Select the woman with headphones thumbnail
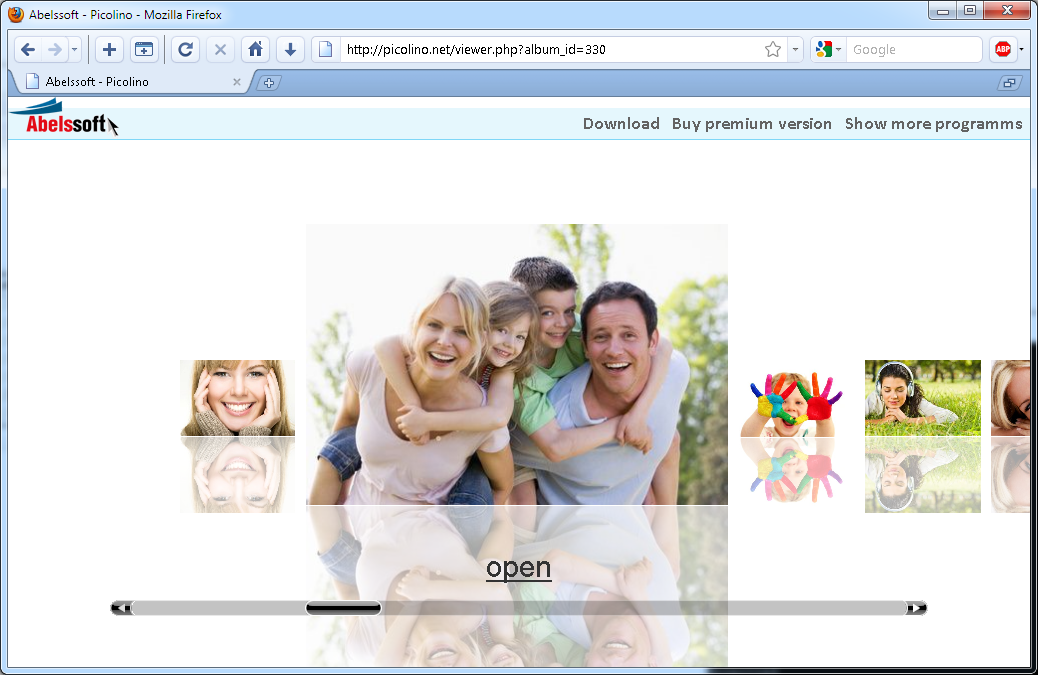The width and height of the screenshot is (1038, 675). coord(923,398)
